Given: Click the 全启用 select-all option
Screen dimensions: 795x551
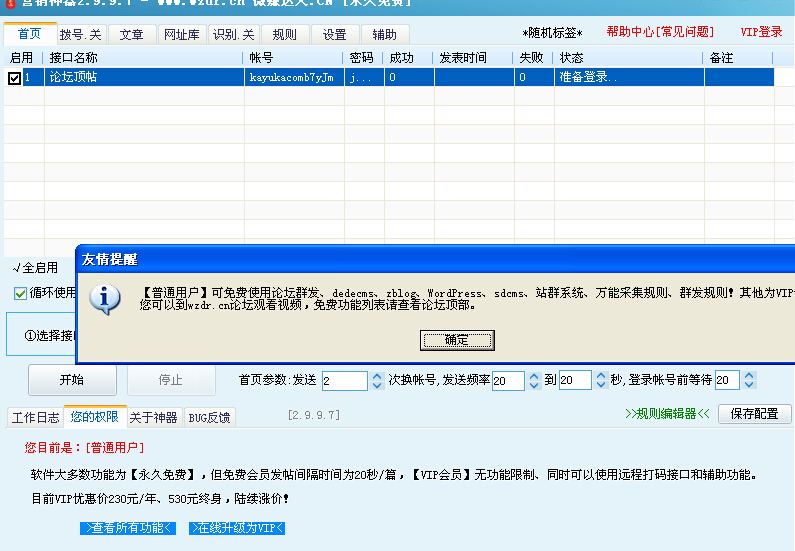Looking at the screenshot, I should (x=36, y=268).
